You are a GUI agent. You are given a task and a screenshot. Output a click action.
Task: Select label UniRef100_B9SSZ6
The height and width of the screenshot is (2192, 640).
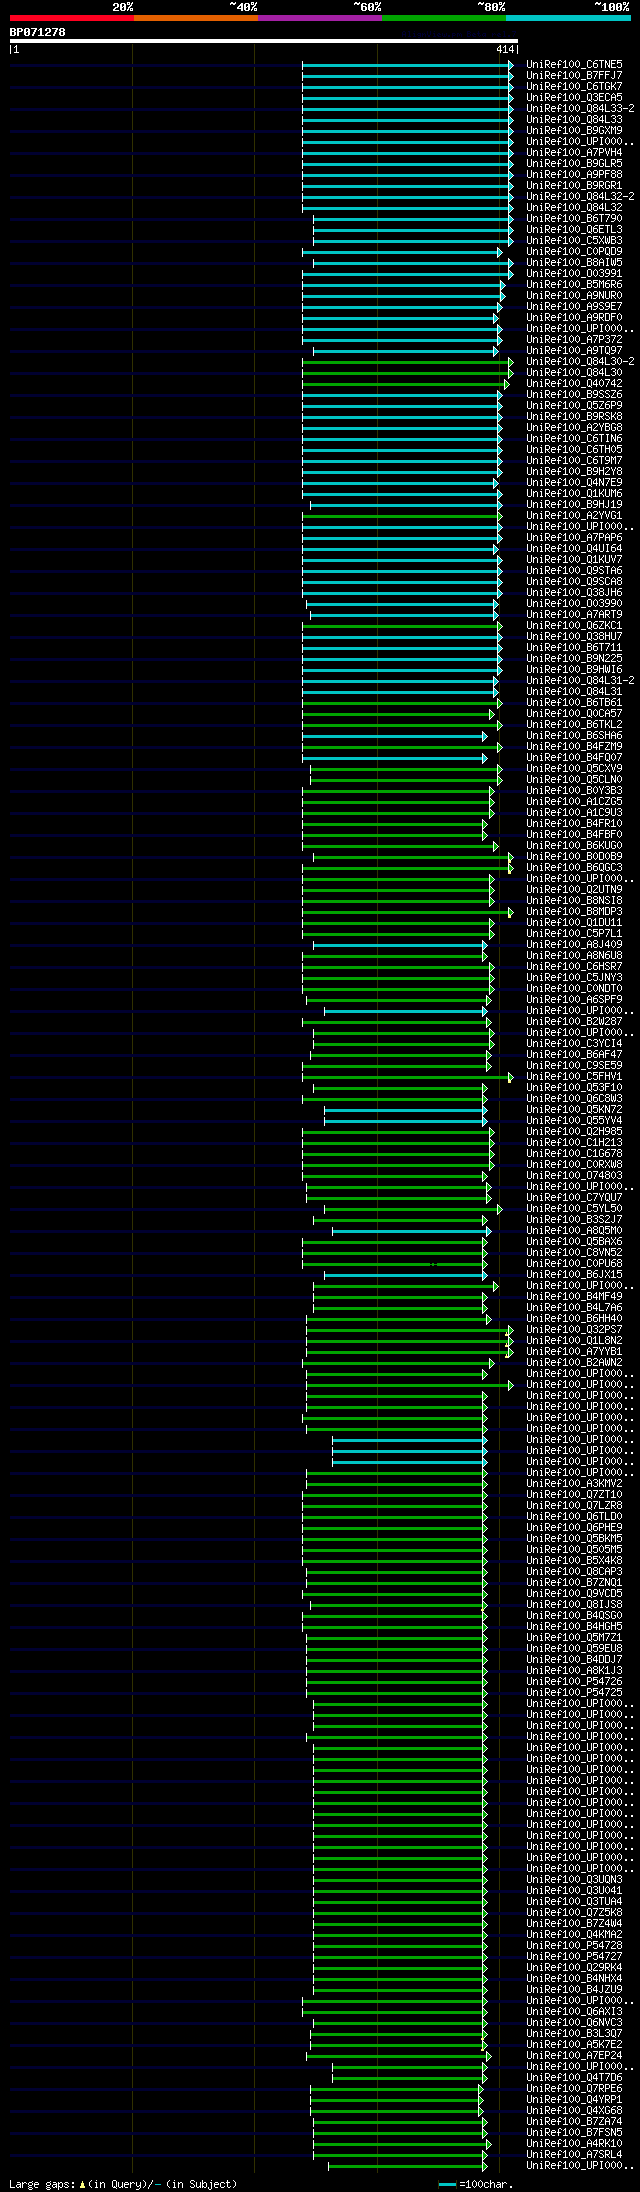pyautogui.click(x=574, y=394)
